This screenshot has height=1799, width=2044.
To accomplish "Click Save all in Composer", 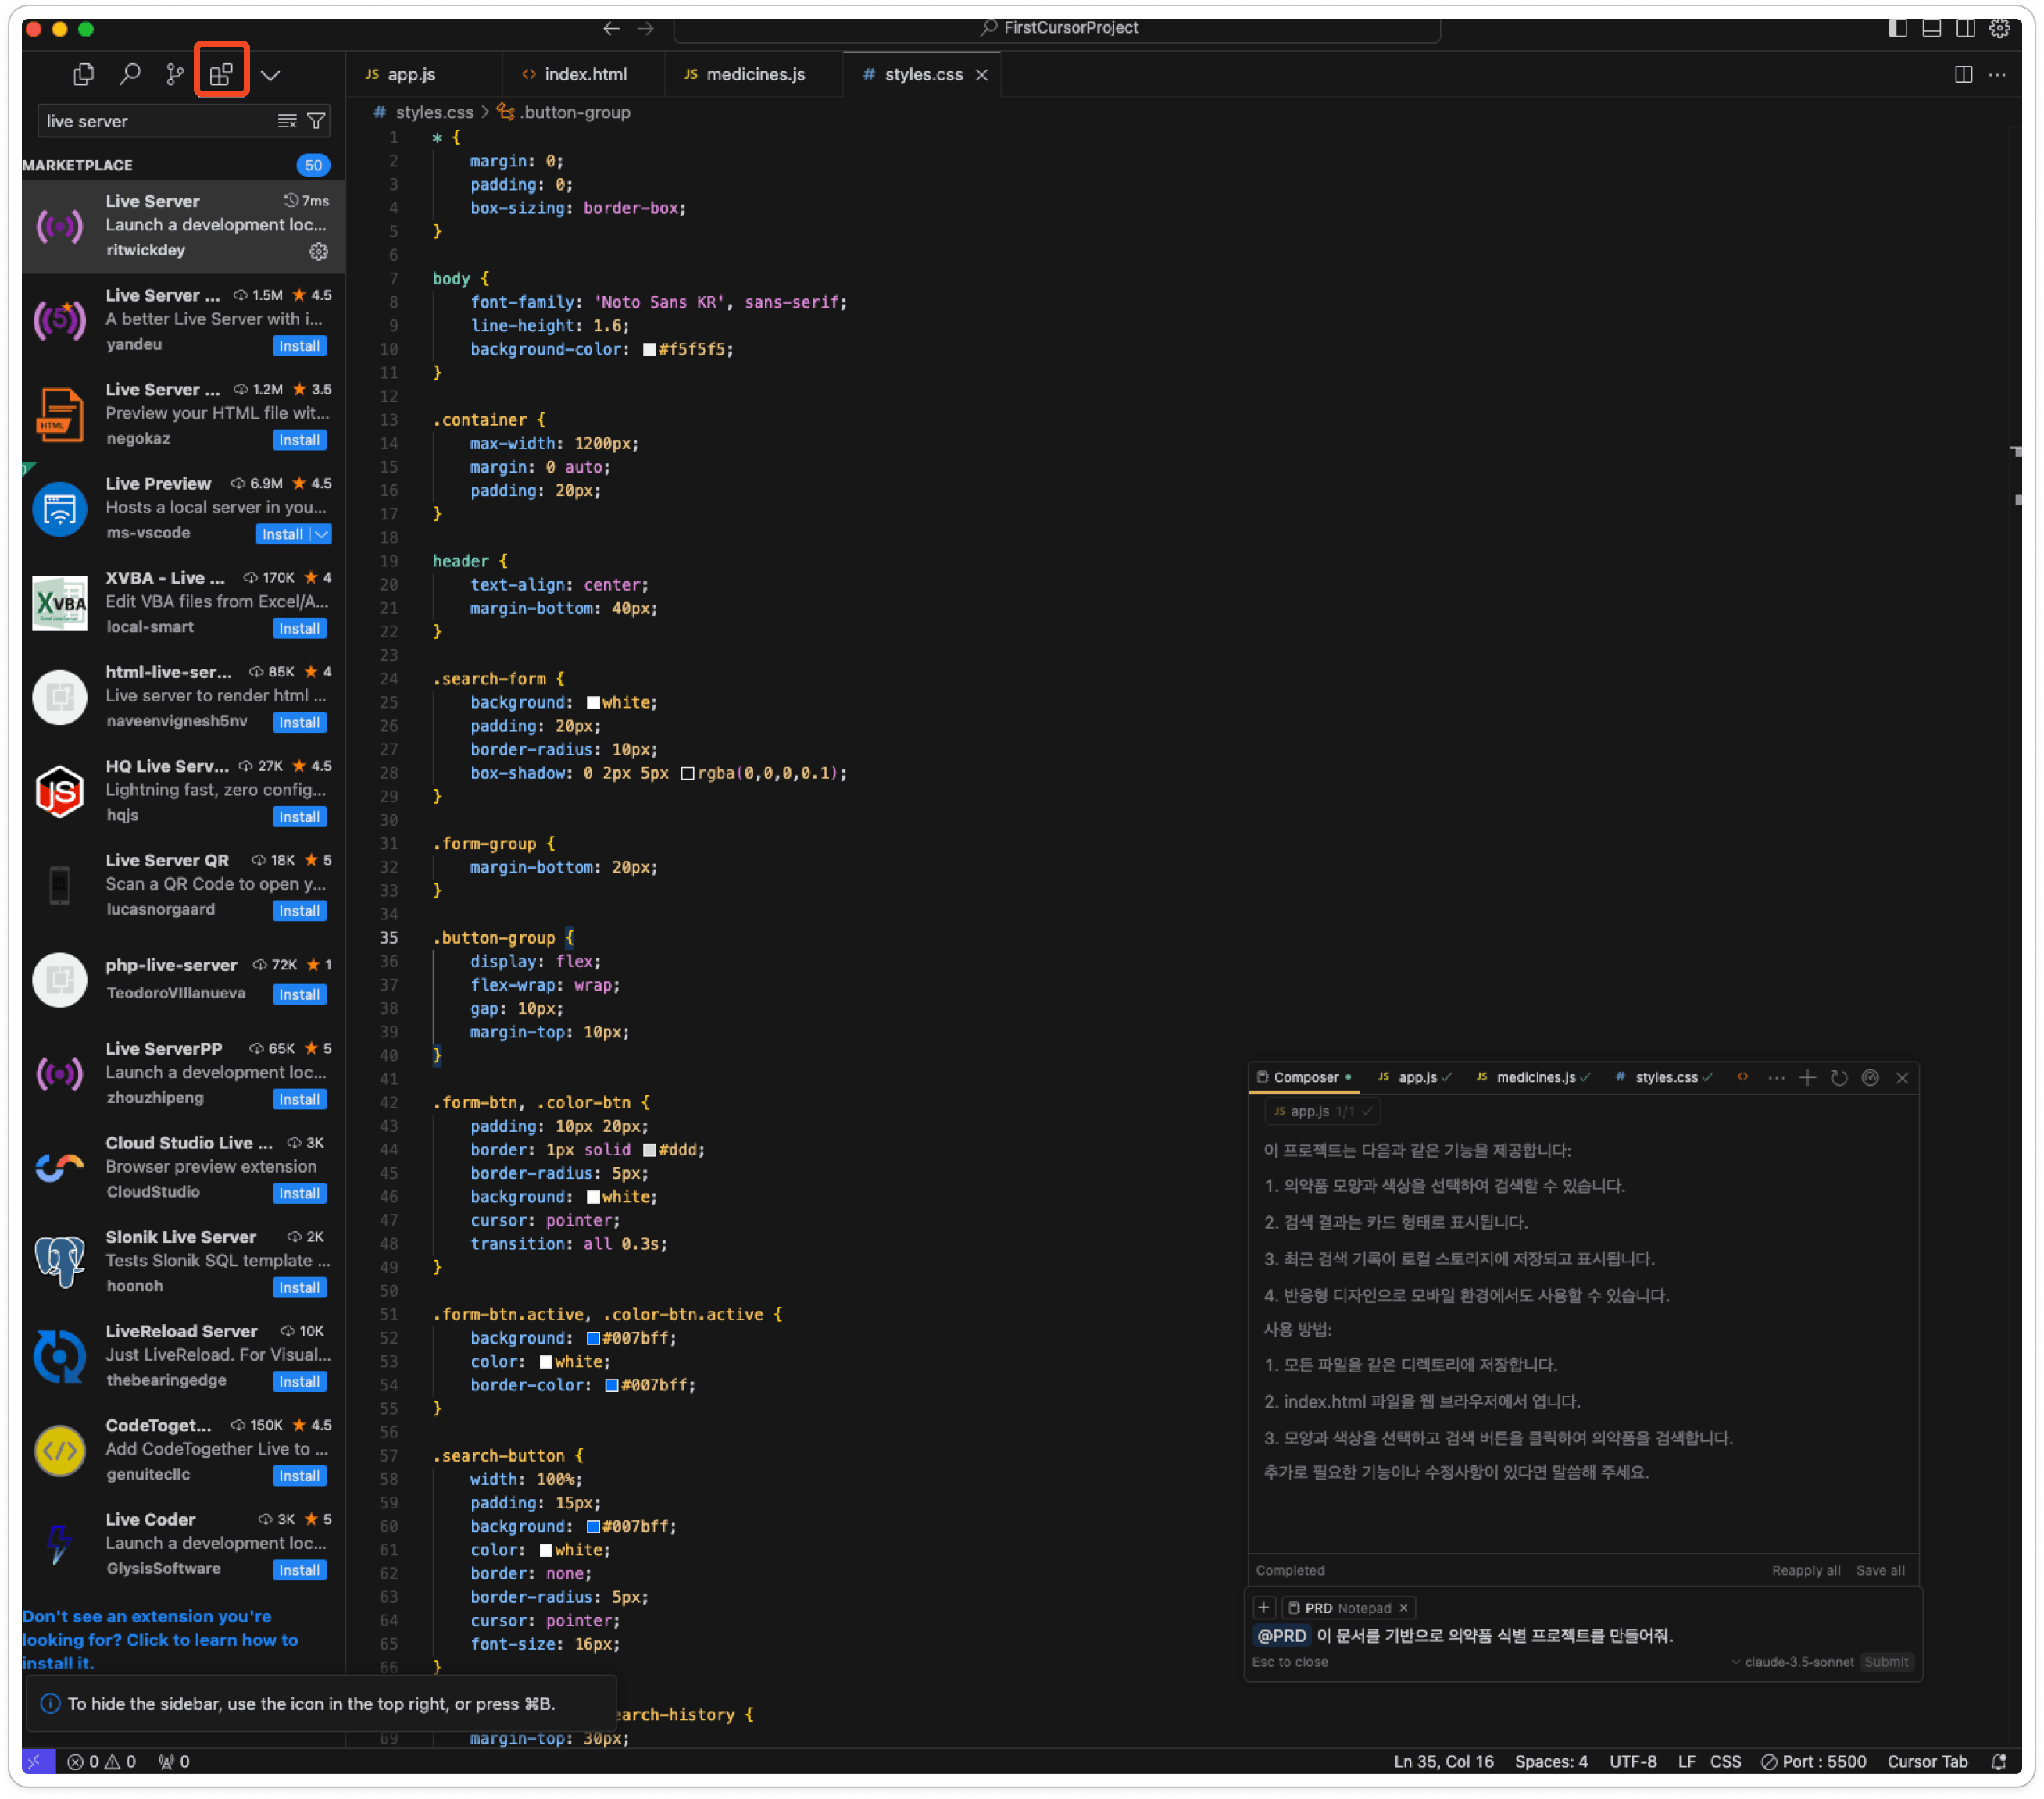I will pyautogui.click(x=1880, y=1570).
